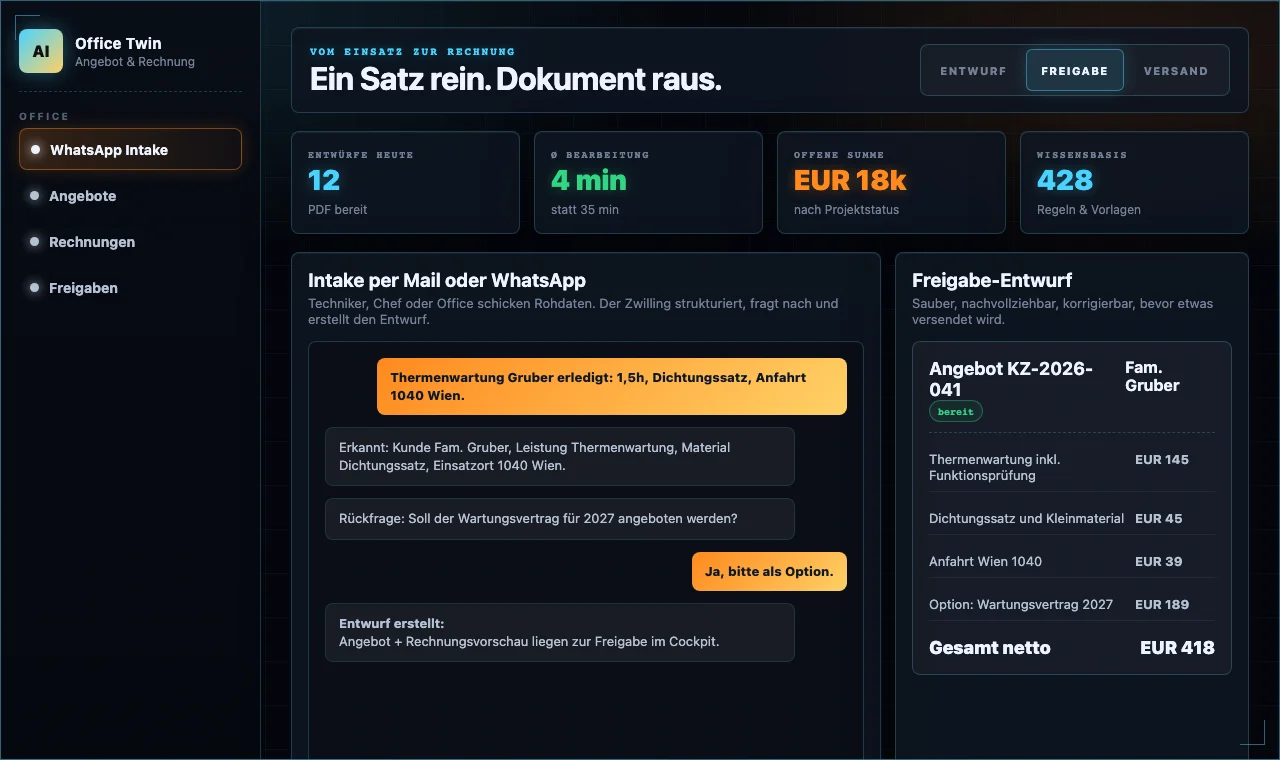Click the 'Ein Satz rein. Dokument raus.' headline
Viewport: 1280px width, 760px height.
click(515, 79)
